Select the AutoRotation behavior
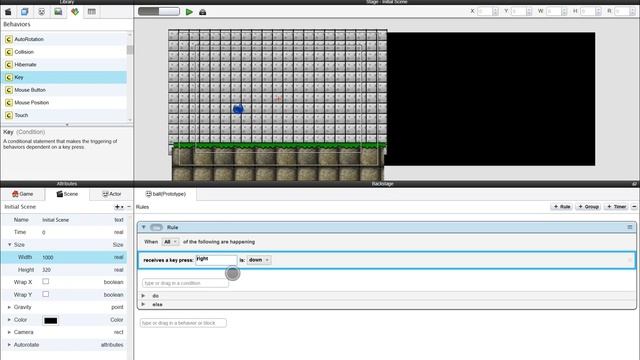The image size is (640, 360). click(64, 39)
